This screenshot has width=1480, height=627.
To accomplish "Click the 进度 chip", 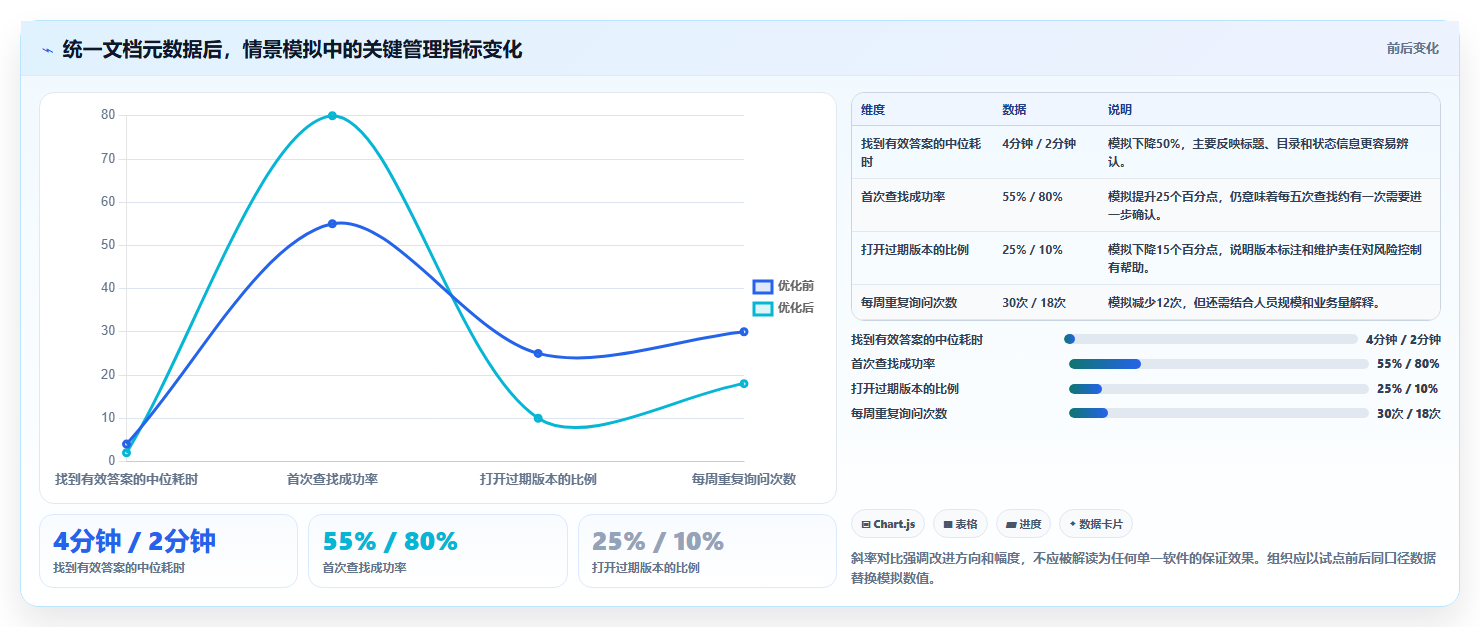I will pos(1024,524).
